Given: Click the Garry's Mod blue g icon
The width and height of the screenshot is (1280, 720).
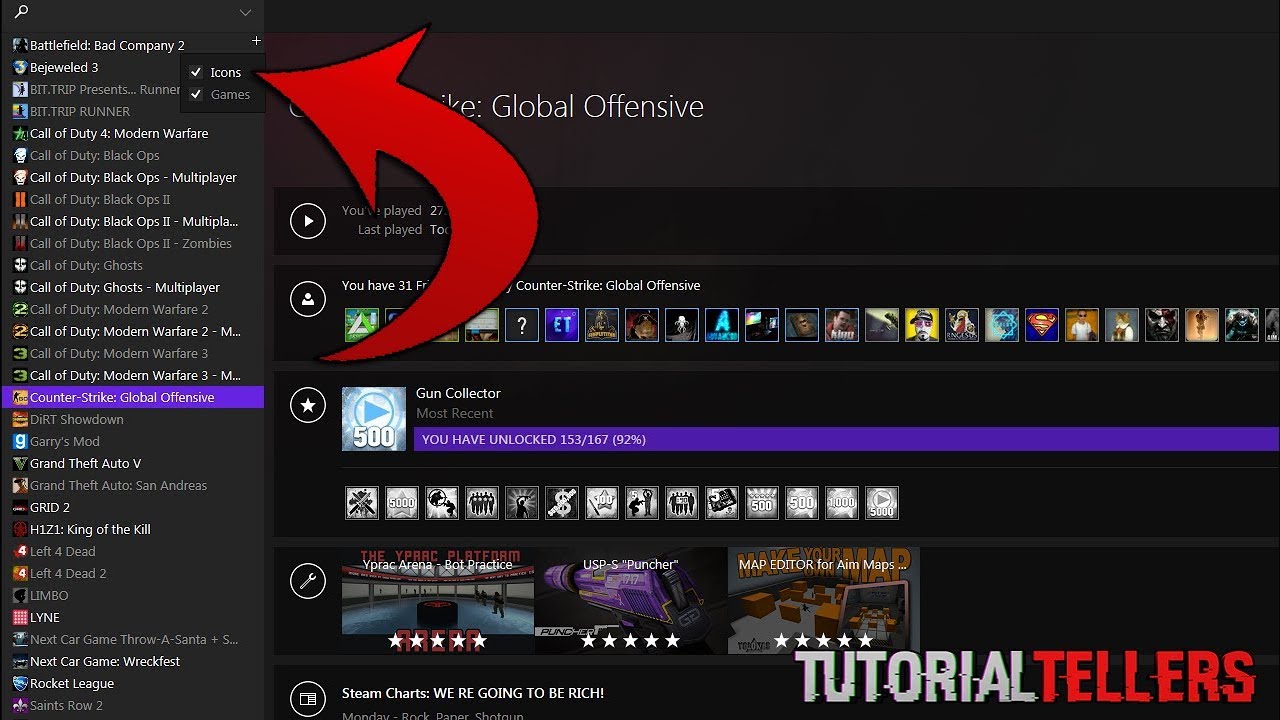Looking at the screenshot, I should click(20, 441).
